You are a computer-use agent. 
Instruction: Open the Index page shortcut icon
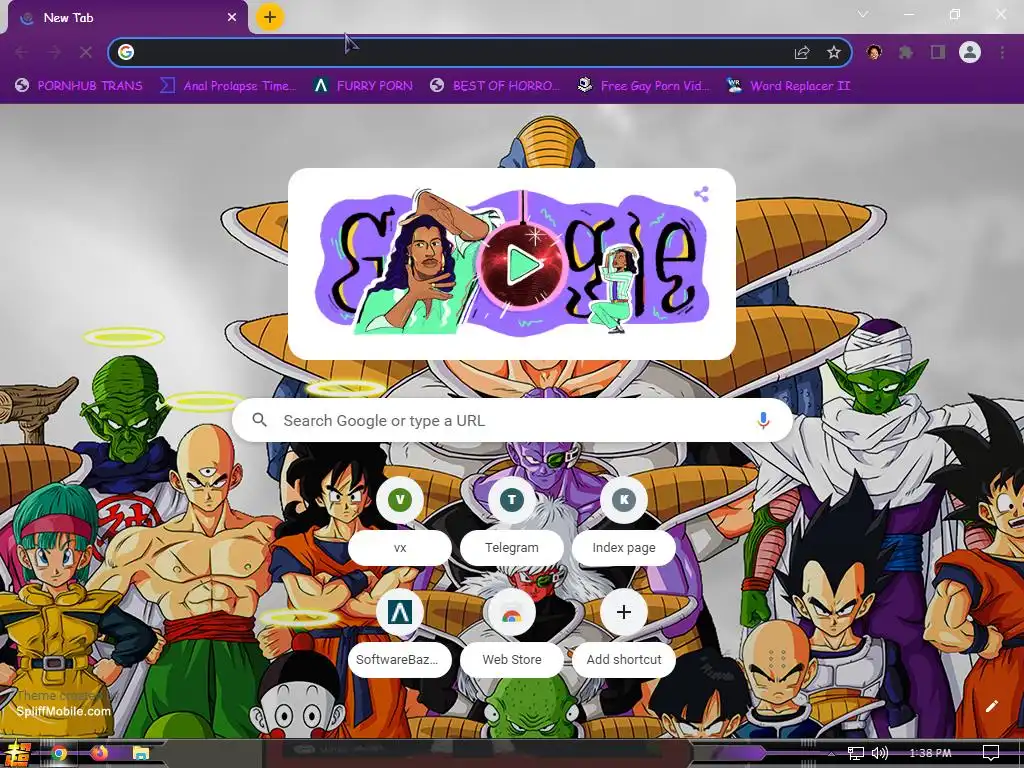coord(624,500)
